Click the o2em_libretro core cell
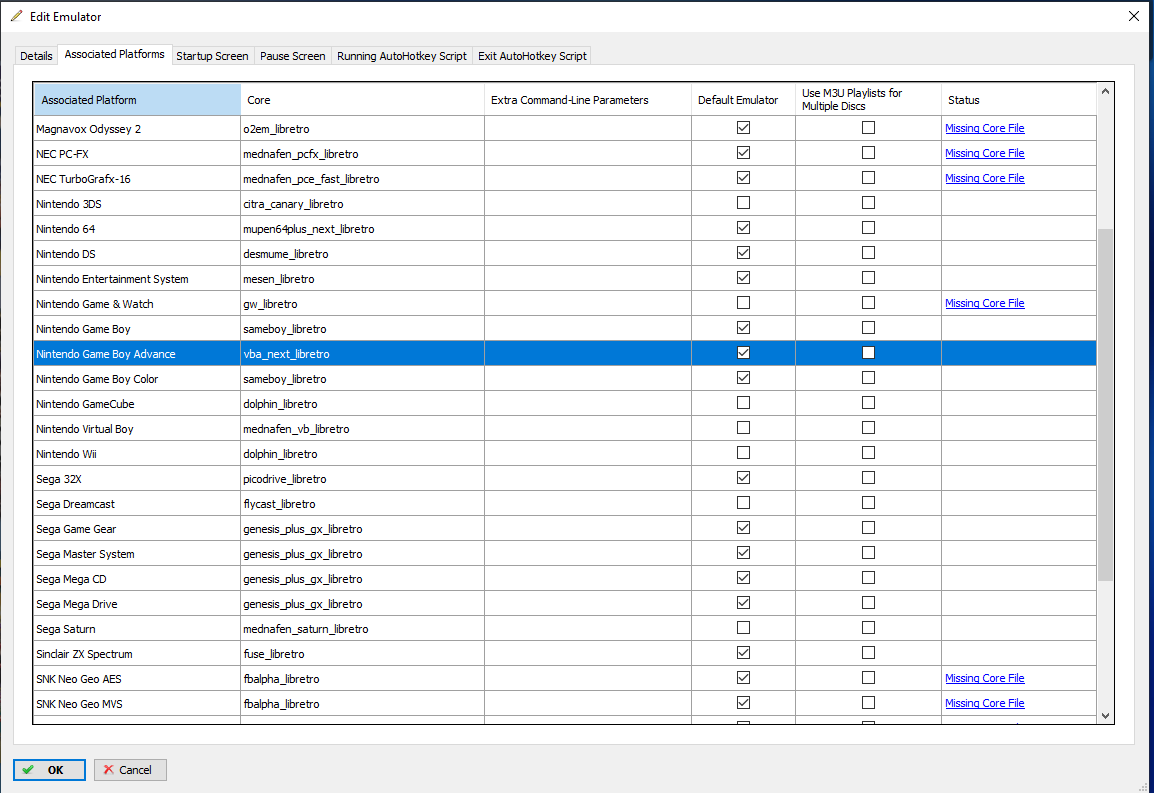The height and width of the screenshot is (793, 1154). point(362,129)
